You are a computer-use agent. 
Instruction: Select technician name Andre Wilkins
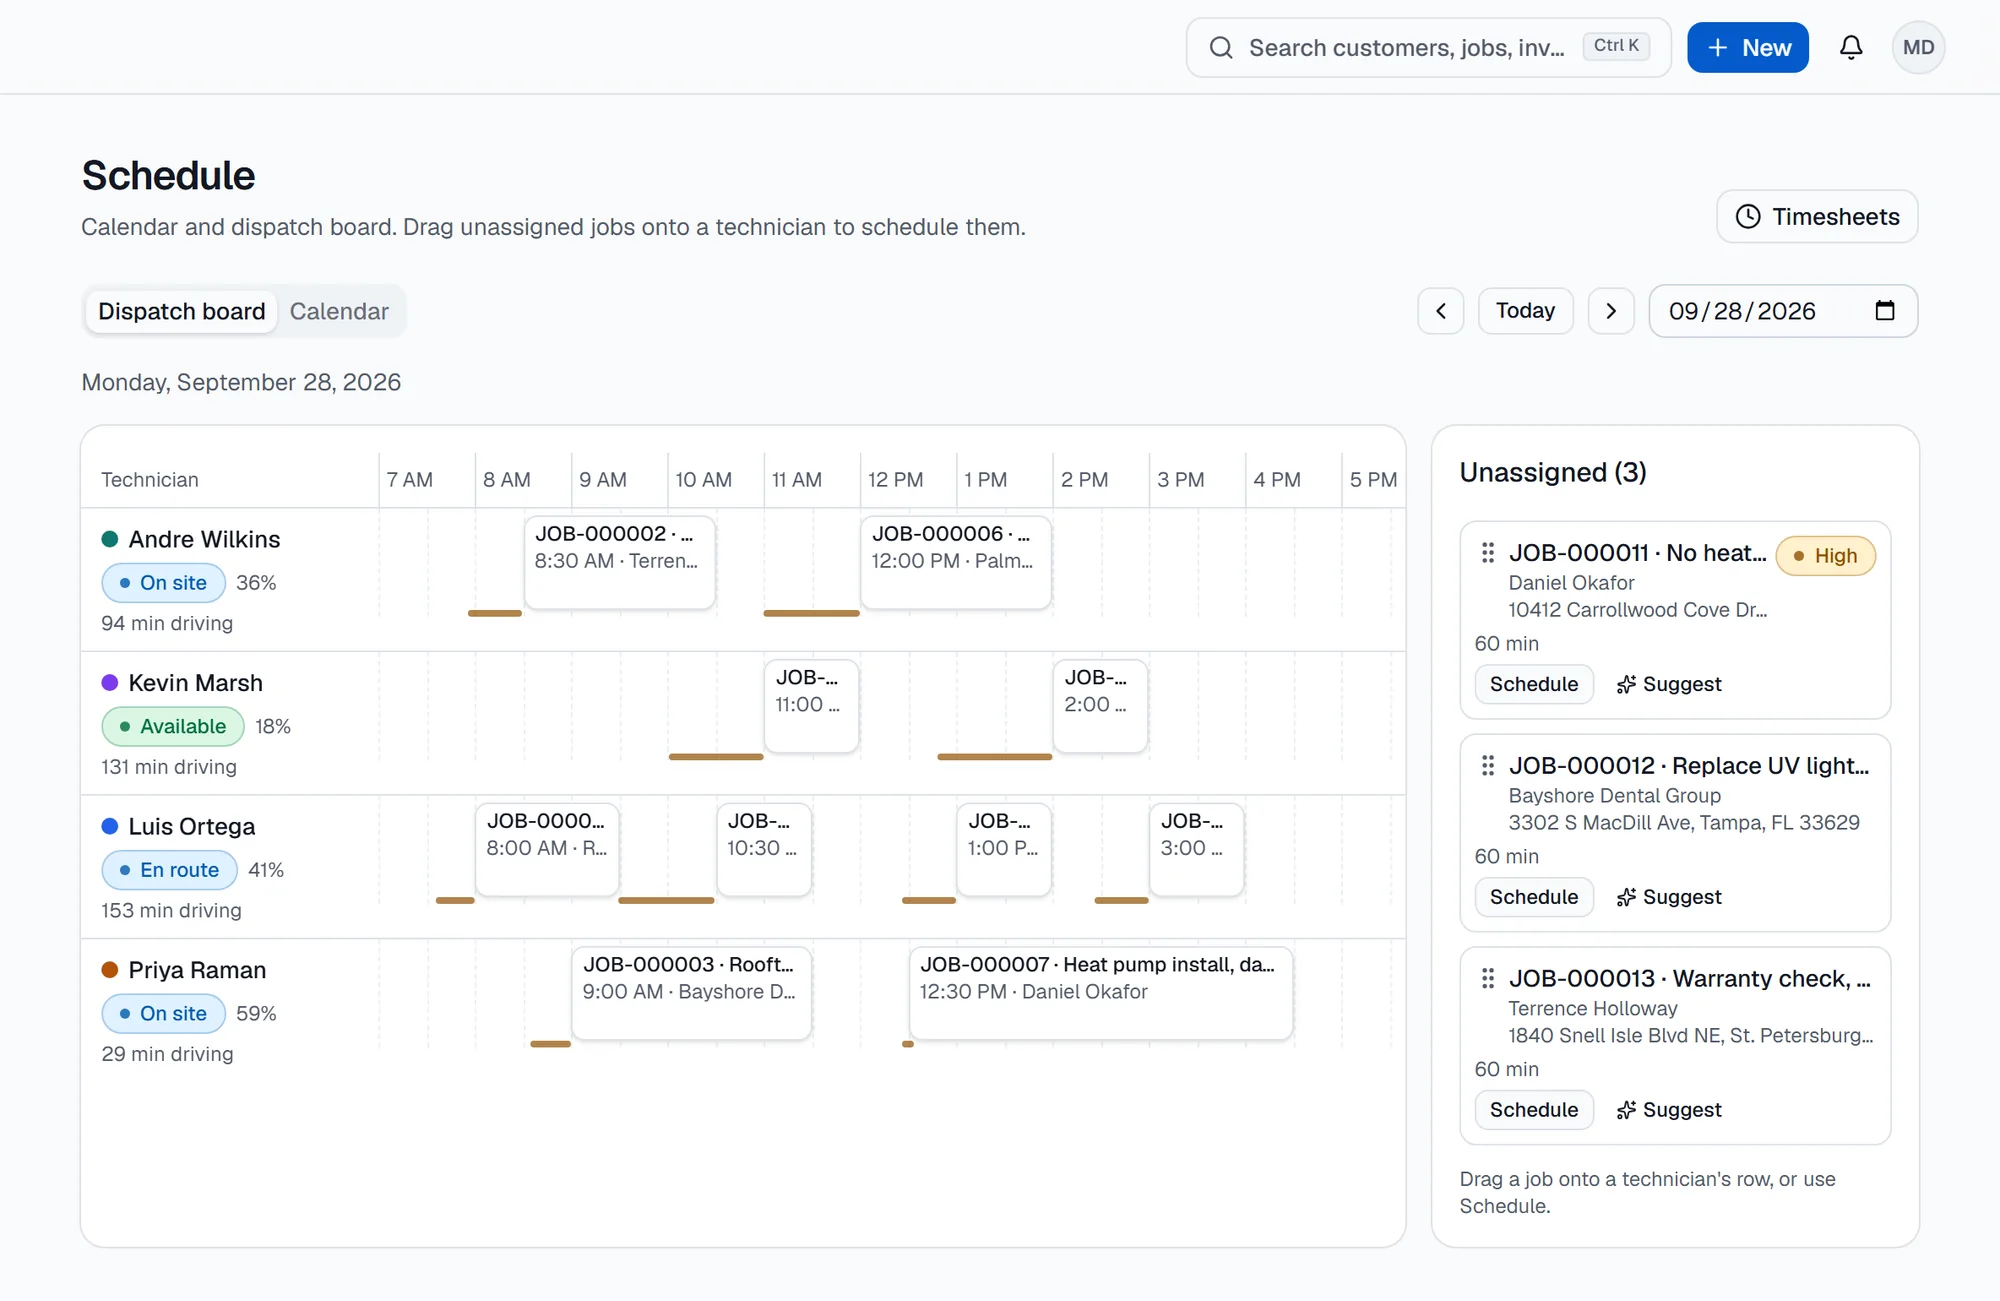[x=204, y=540]
